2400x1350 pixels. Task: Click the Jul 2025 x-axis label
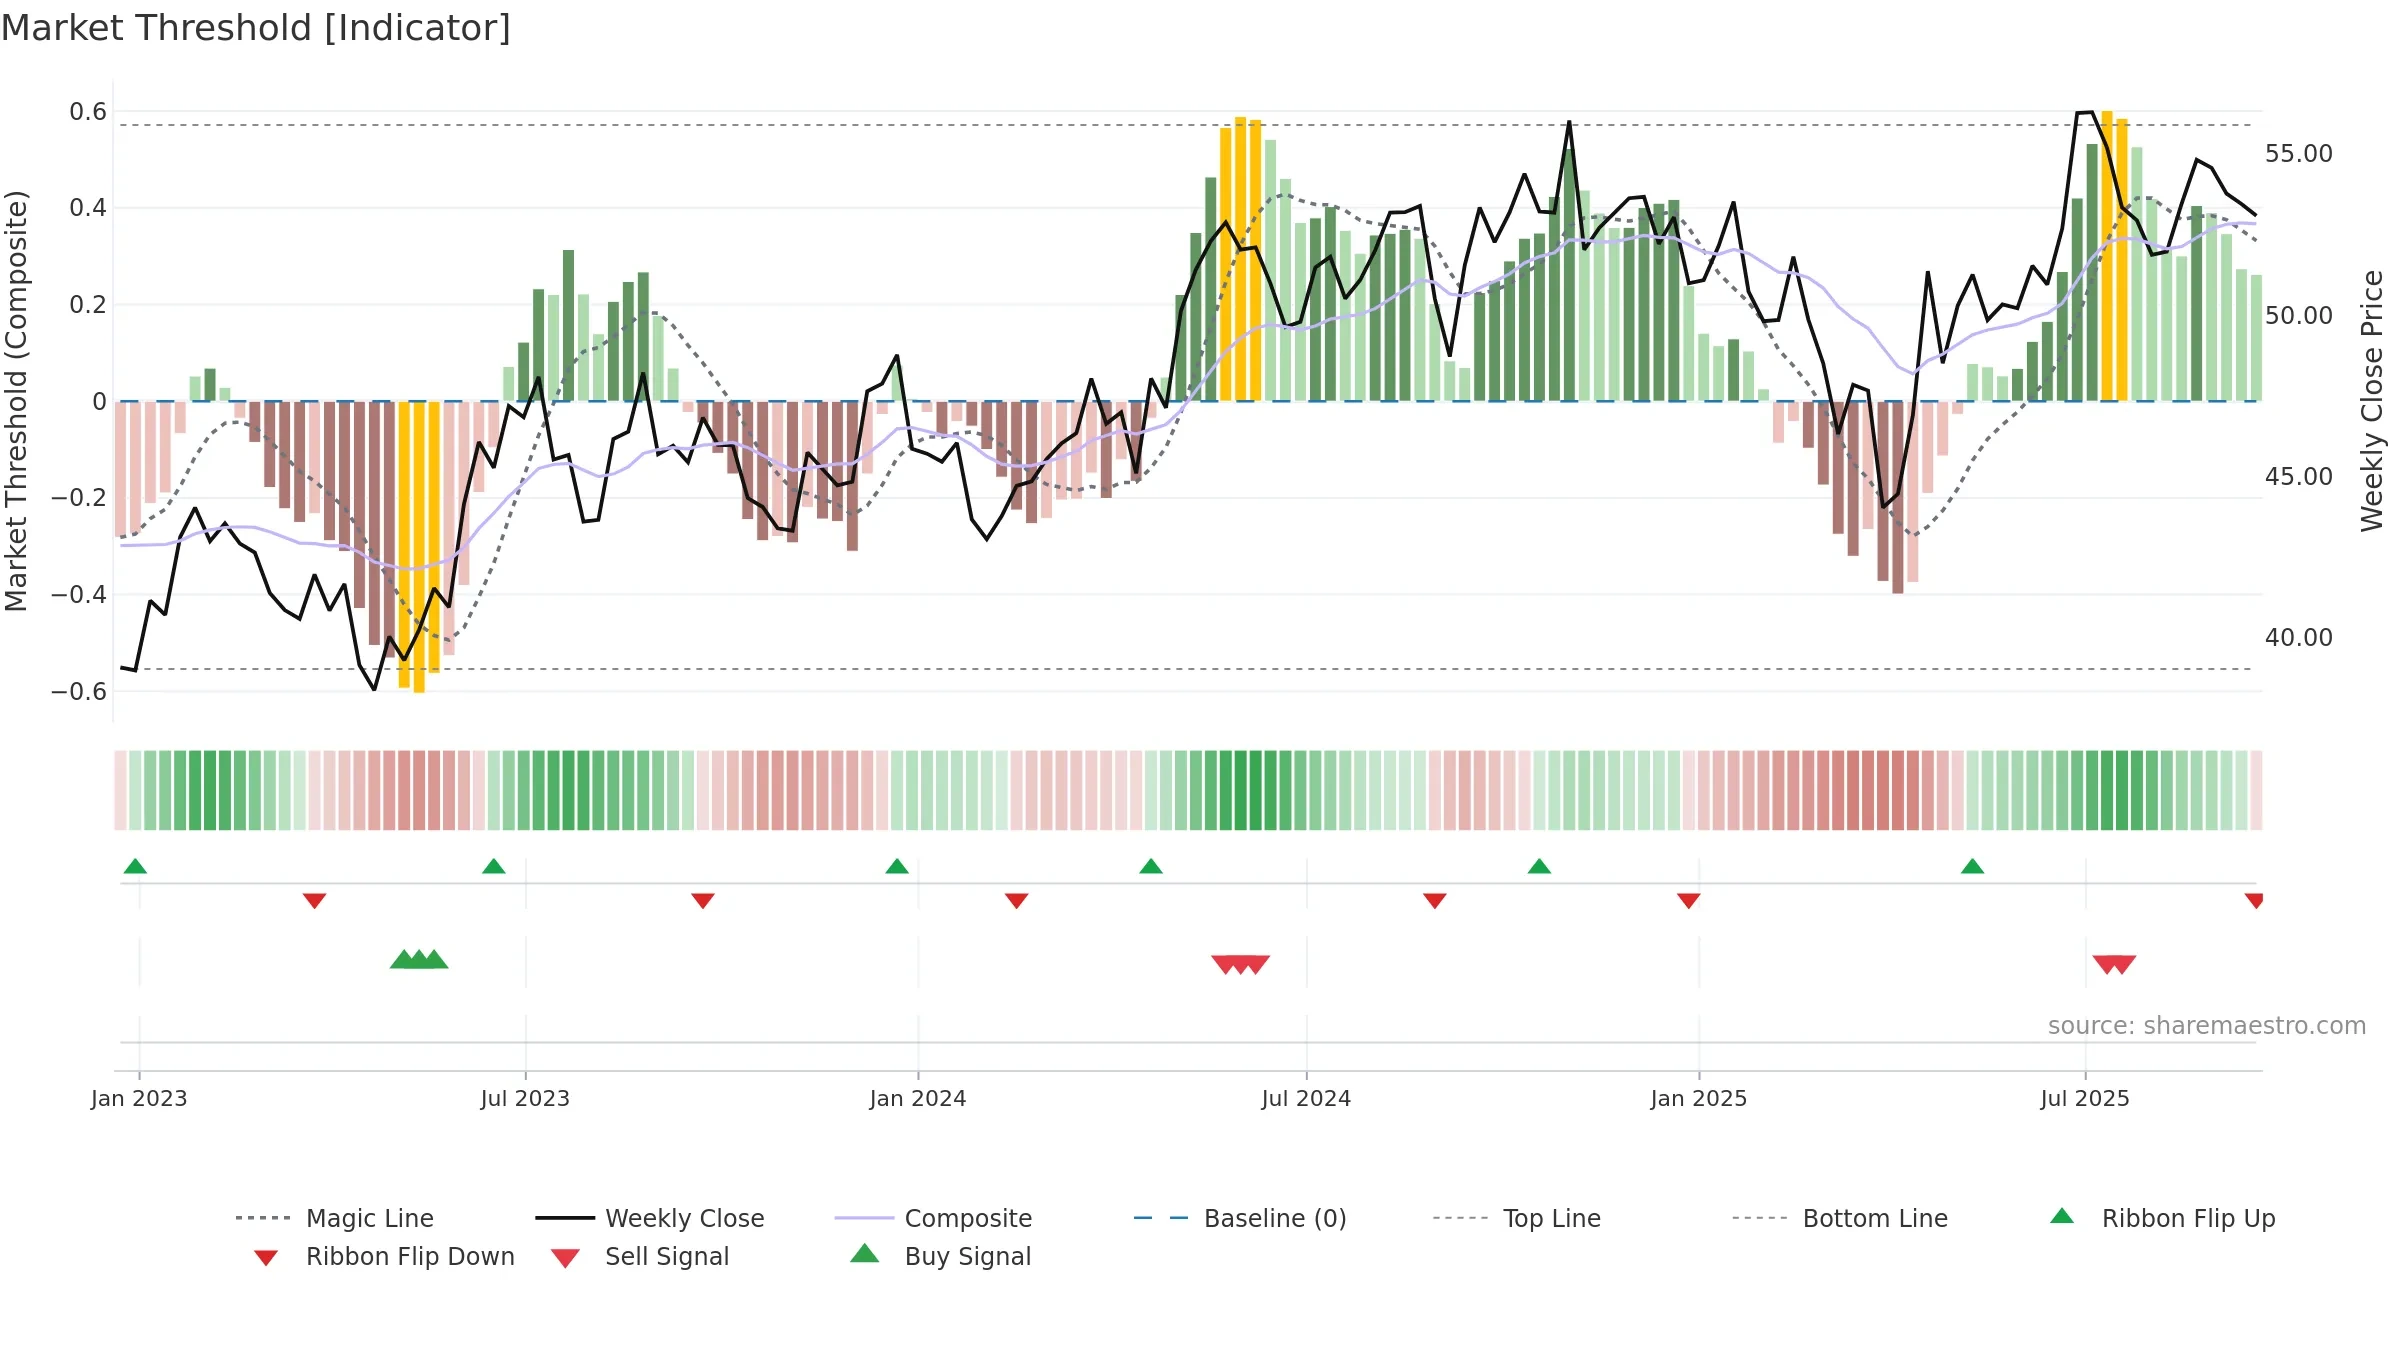tap(2085, 1098)
